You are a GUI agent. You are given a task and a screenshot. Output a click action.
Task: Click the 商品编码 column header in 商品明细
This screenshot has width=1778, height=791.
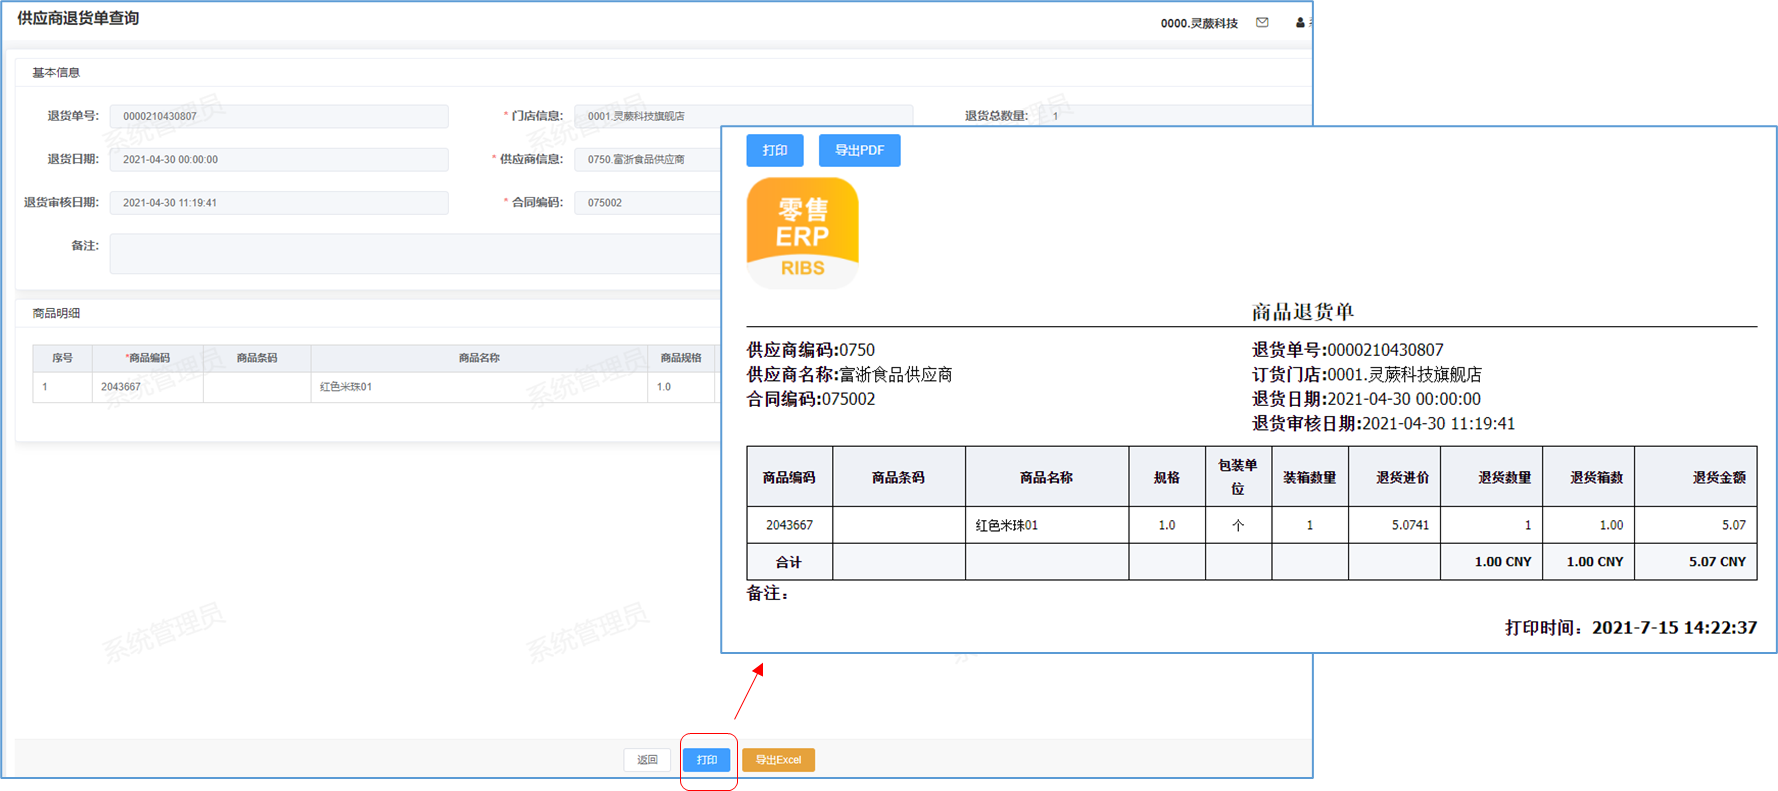pyautogui.click(x=148, y=358)
